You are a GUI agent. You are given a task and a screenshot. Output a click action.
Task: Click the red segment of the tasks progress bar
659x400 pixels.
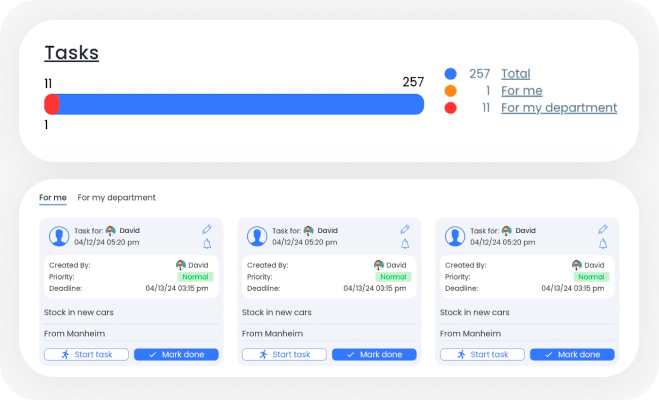52,104
